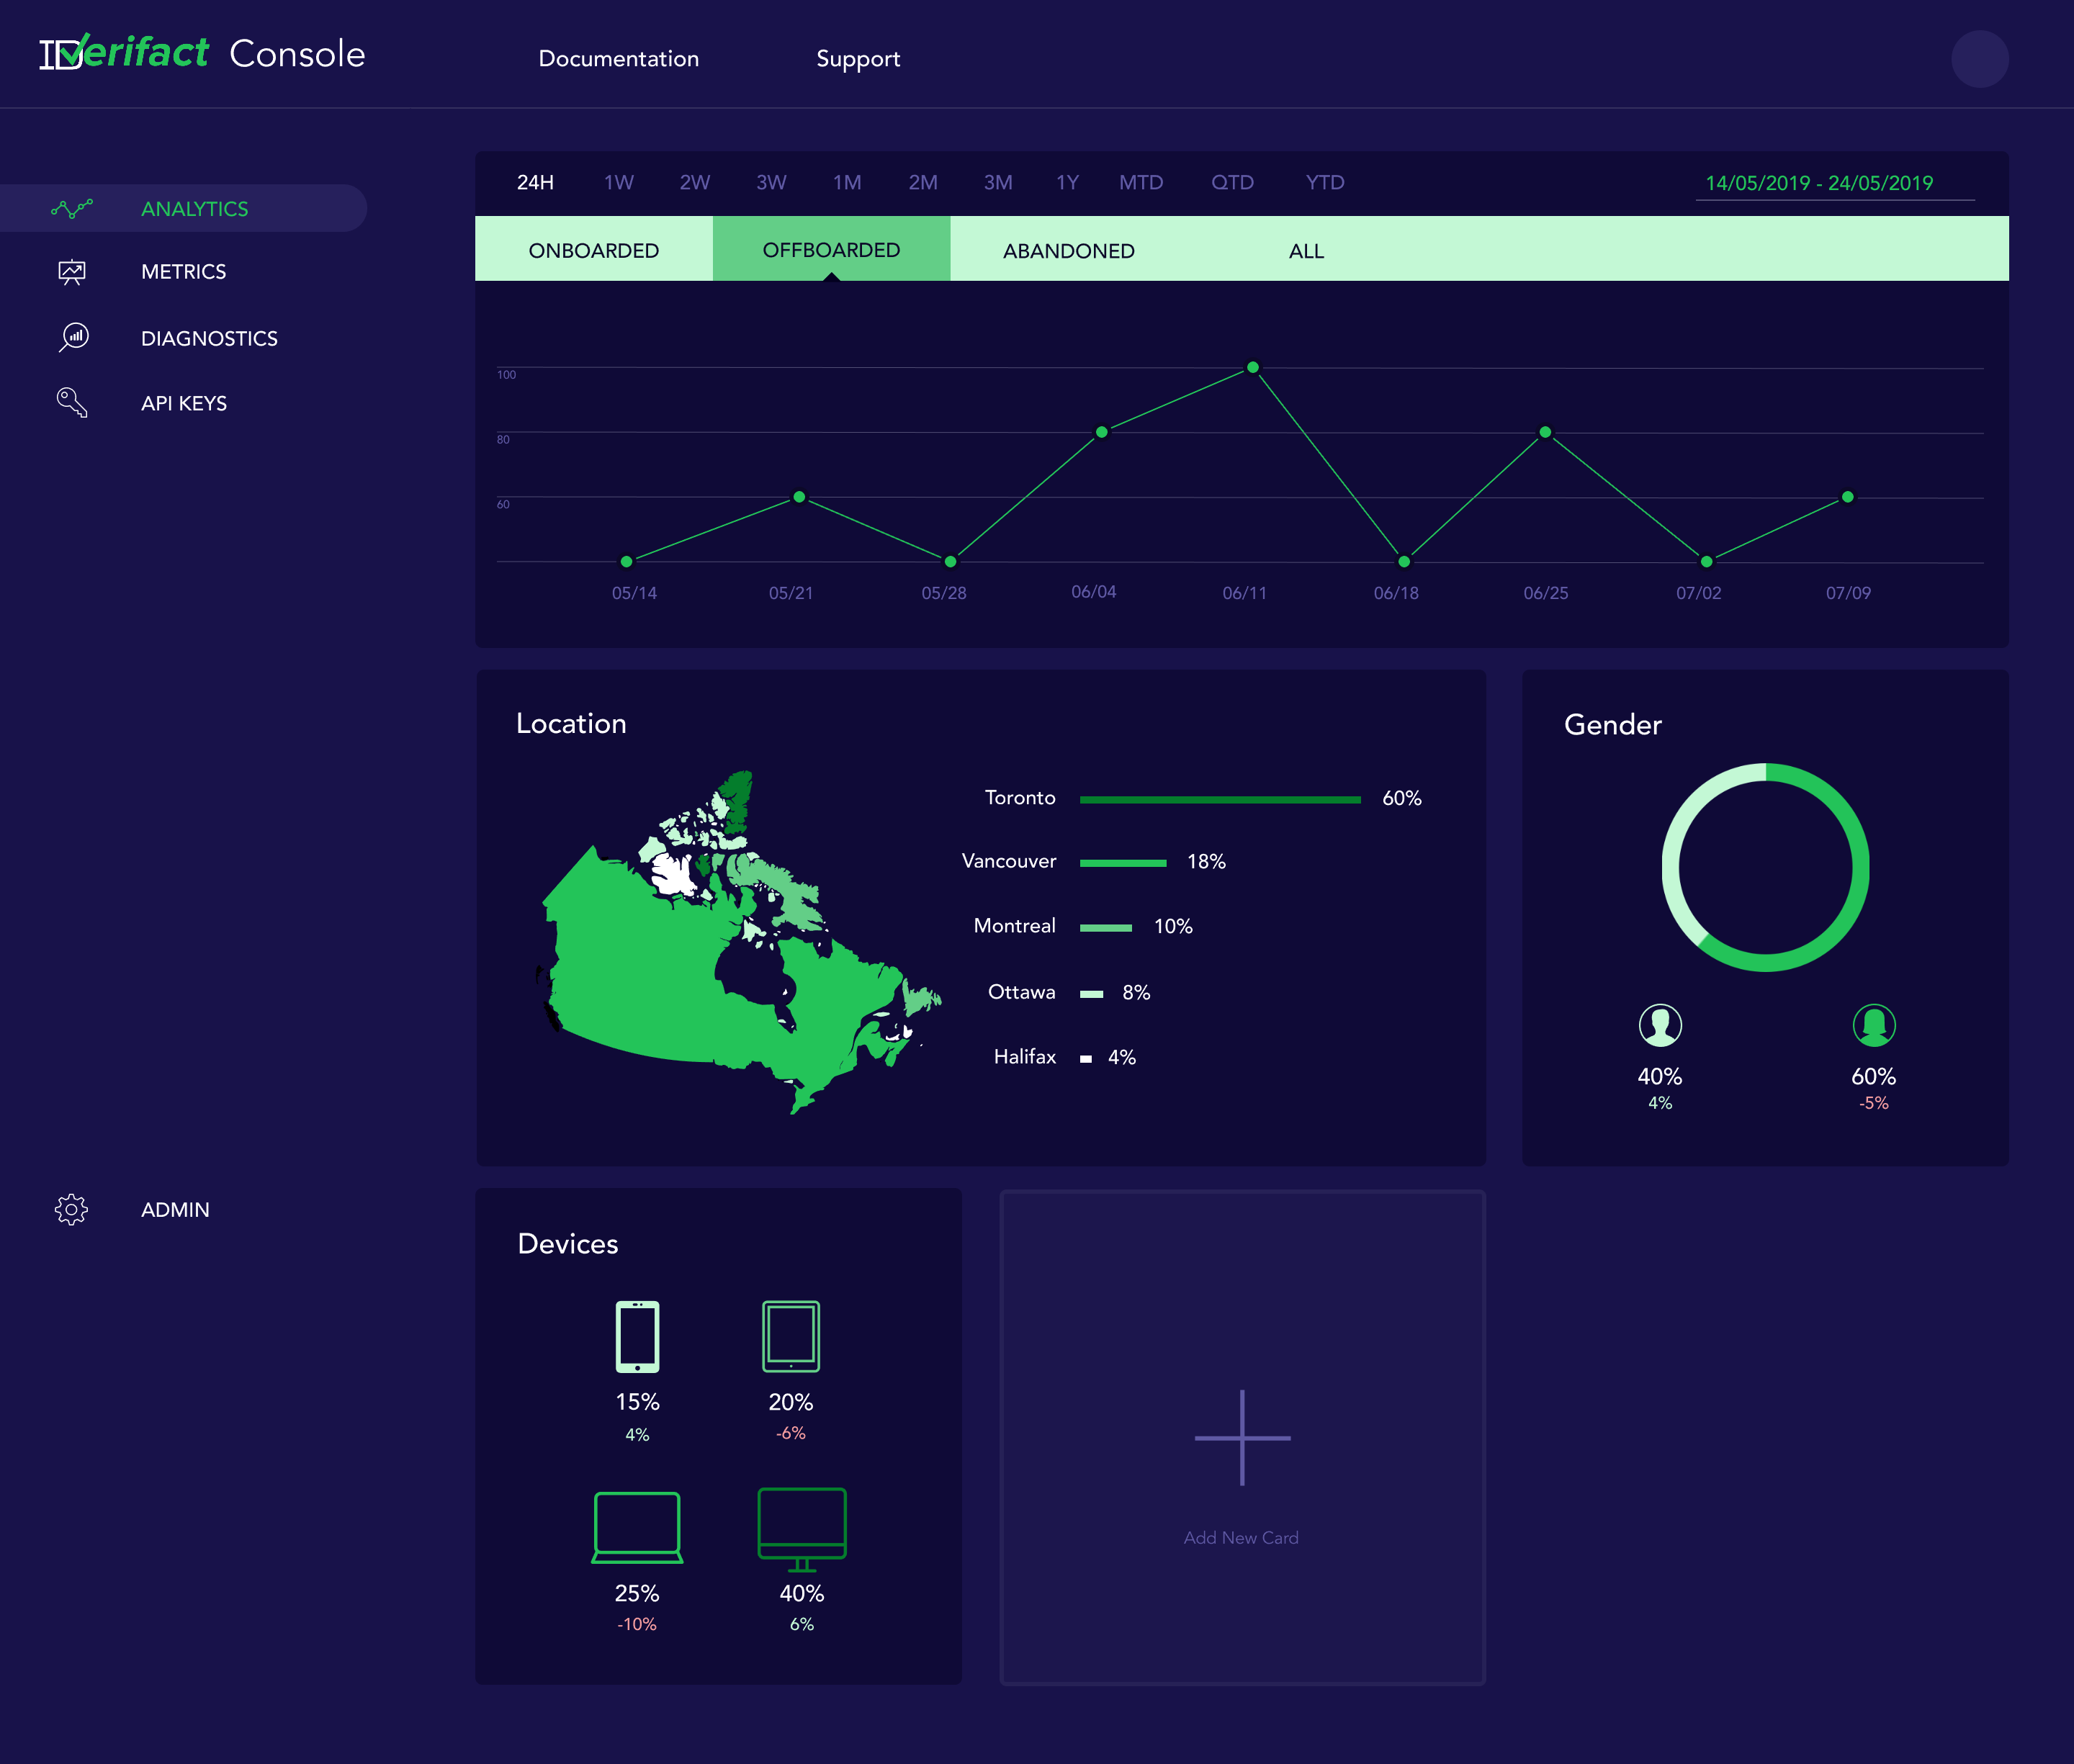Click the Diagnostics magnifier icon

[x=73, y=338]
